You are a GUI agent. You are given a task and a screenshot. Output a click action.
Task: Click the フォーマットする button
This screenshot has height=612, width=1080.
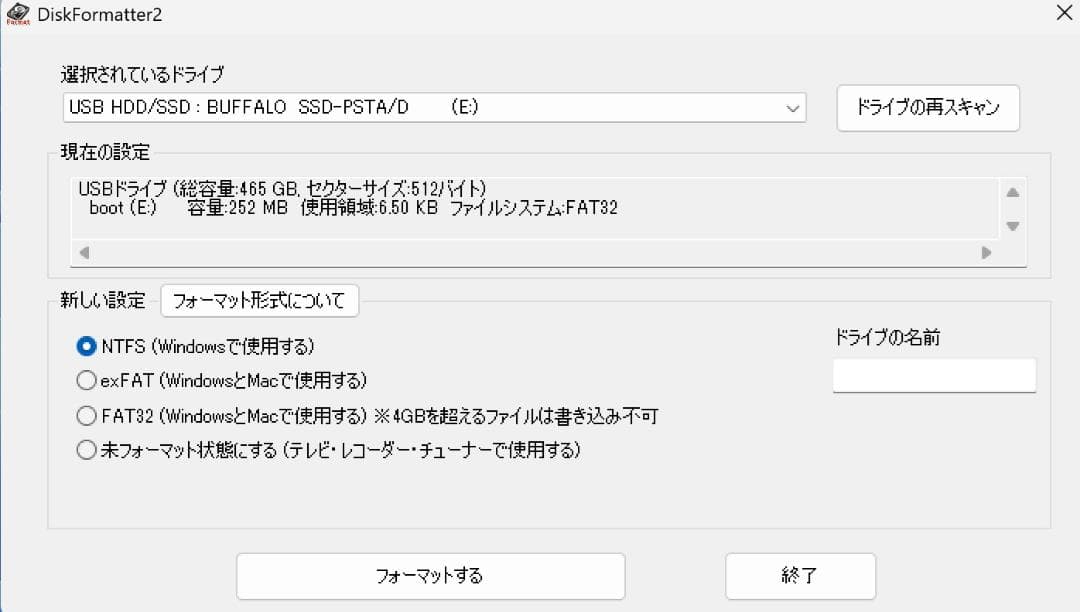pos(430,576)
